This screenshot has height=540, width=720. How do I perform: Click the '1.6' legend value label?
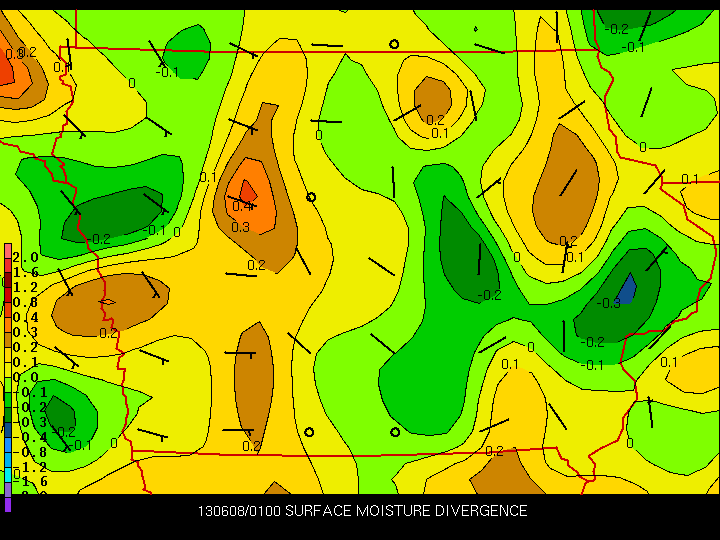point(25,273)
